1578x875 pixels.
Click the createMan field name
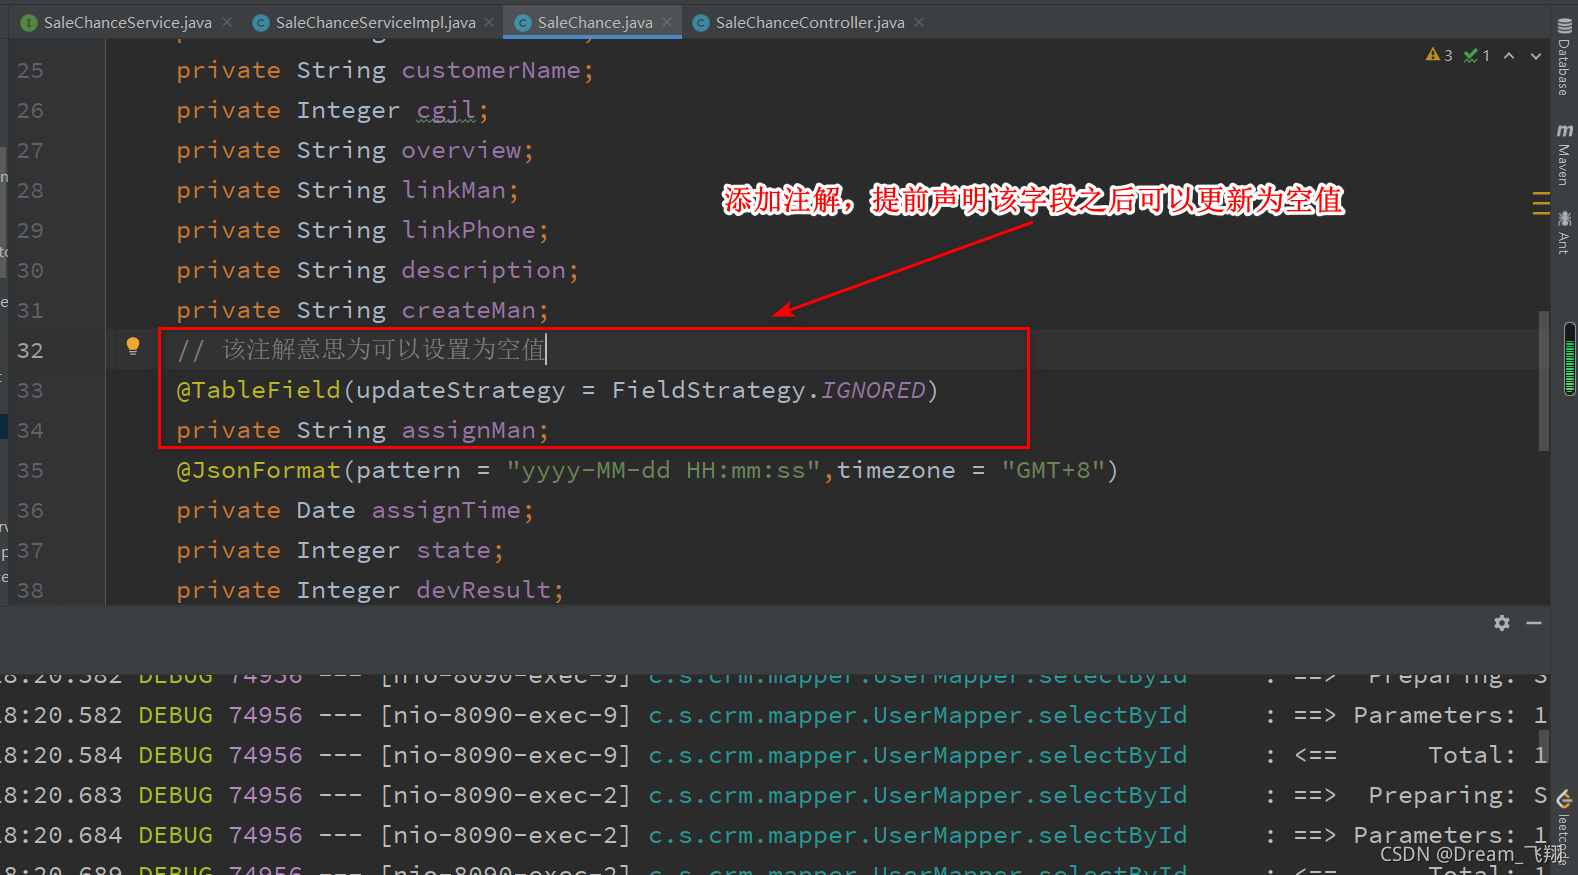pos(468,311)
